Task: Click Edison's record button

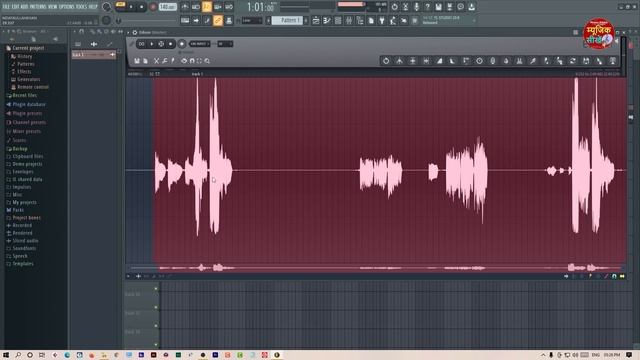Action: (182, 44)
